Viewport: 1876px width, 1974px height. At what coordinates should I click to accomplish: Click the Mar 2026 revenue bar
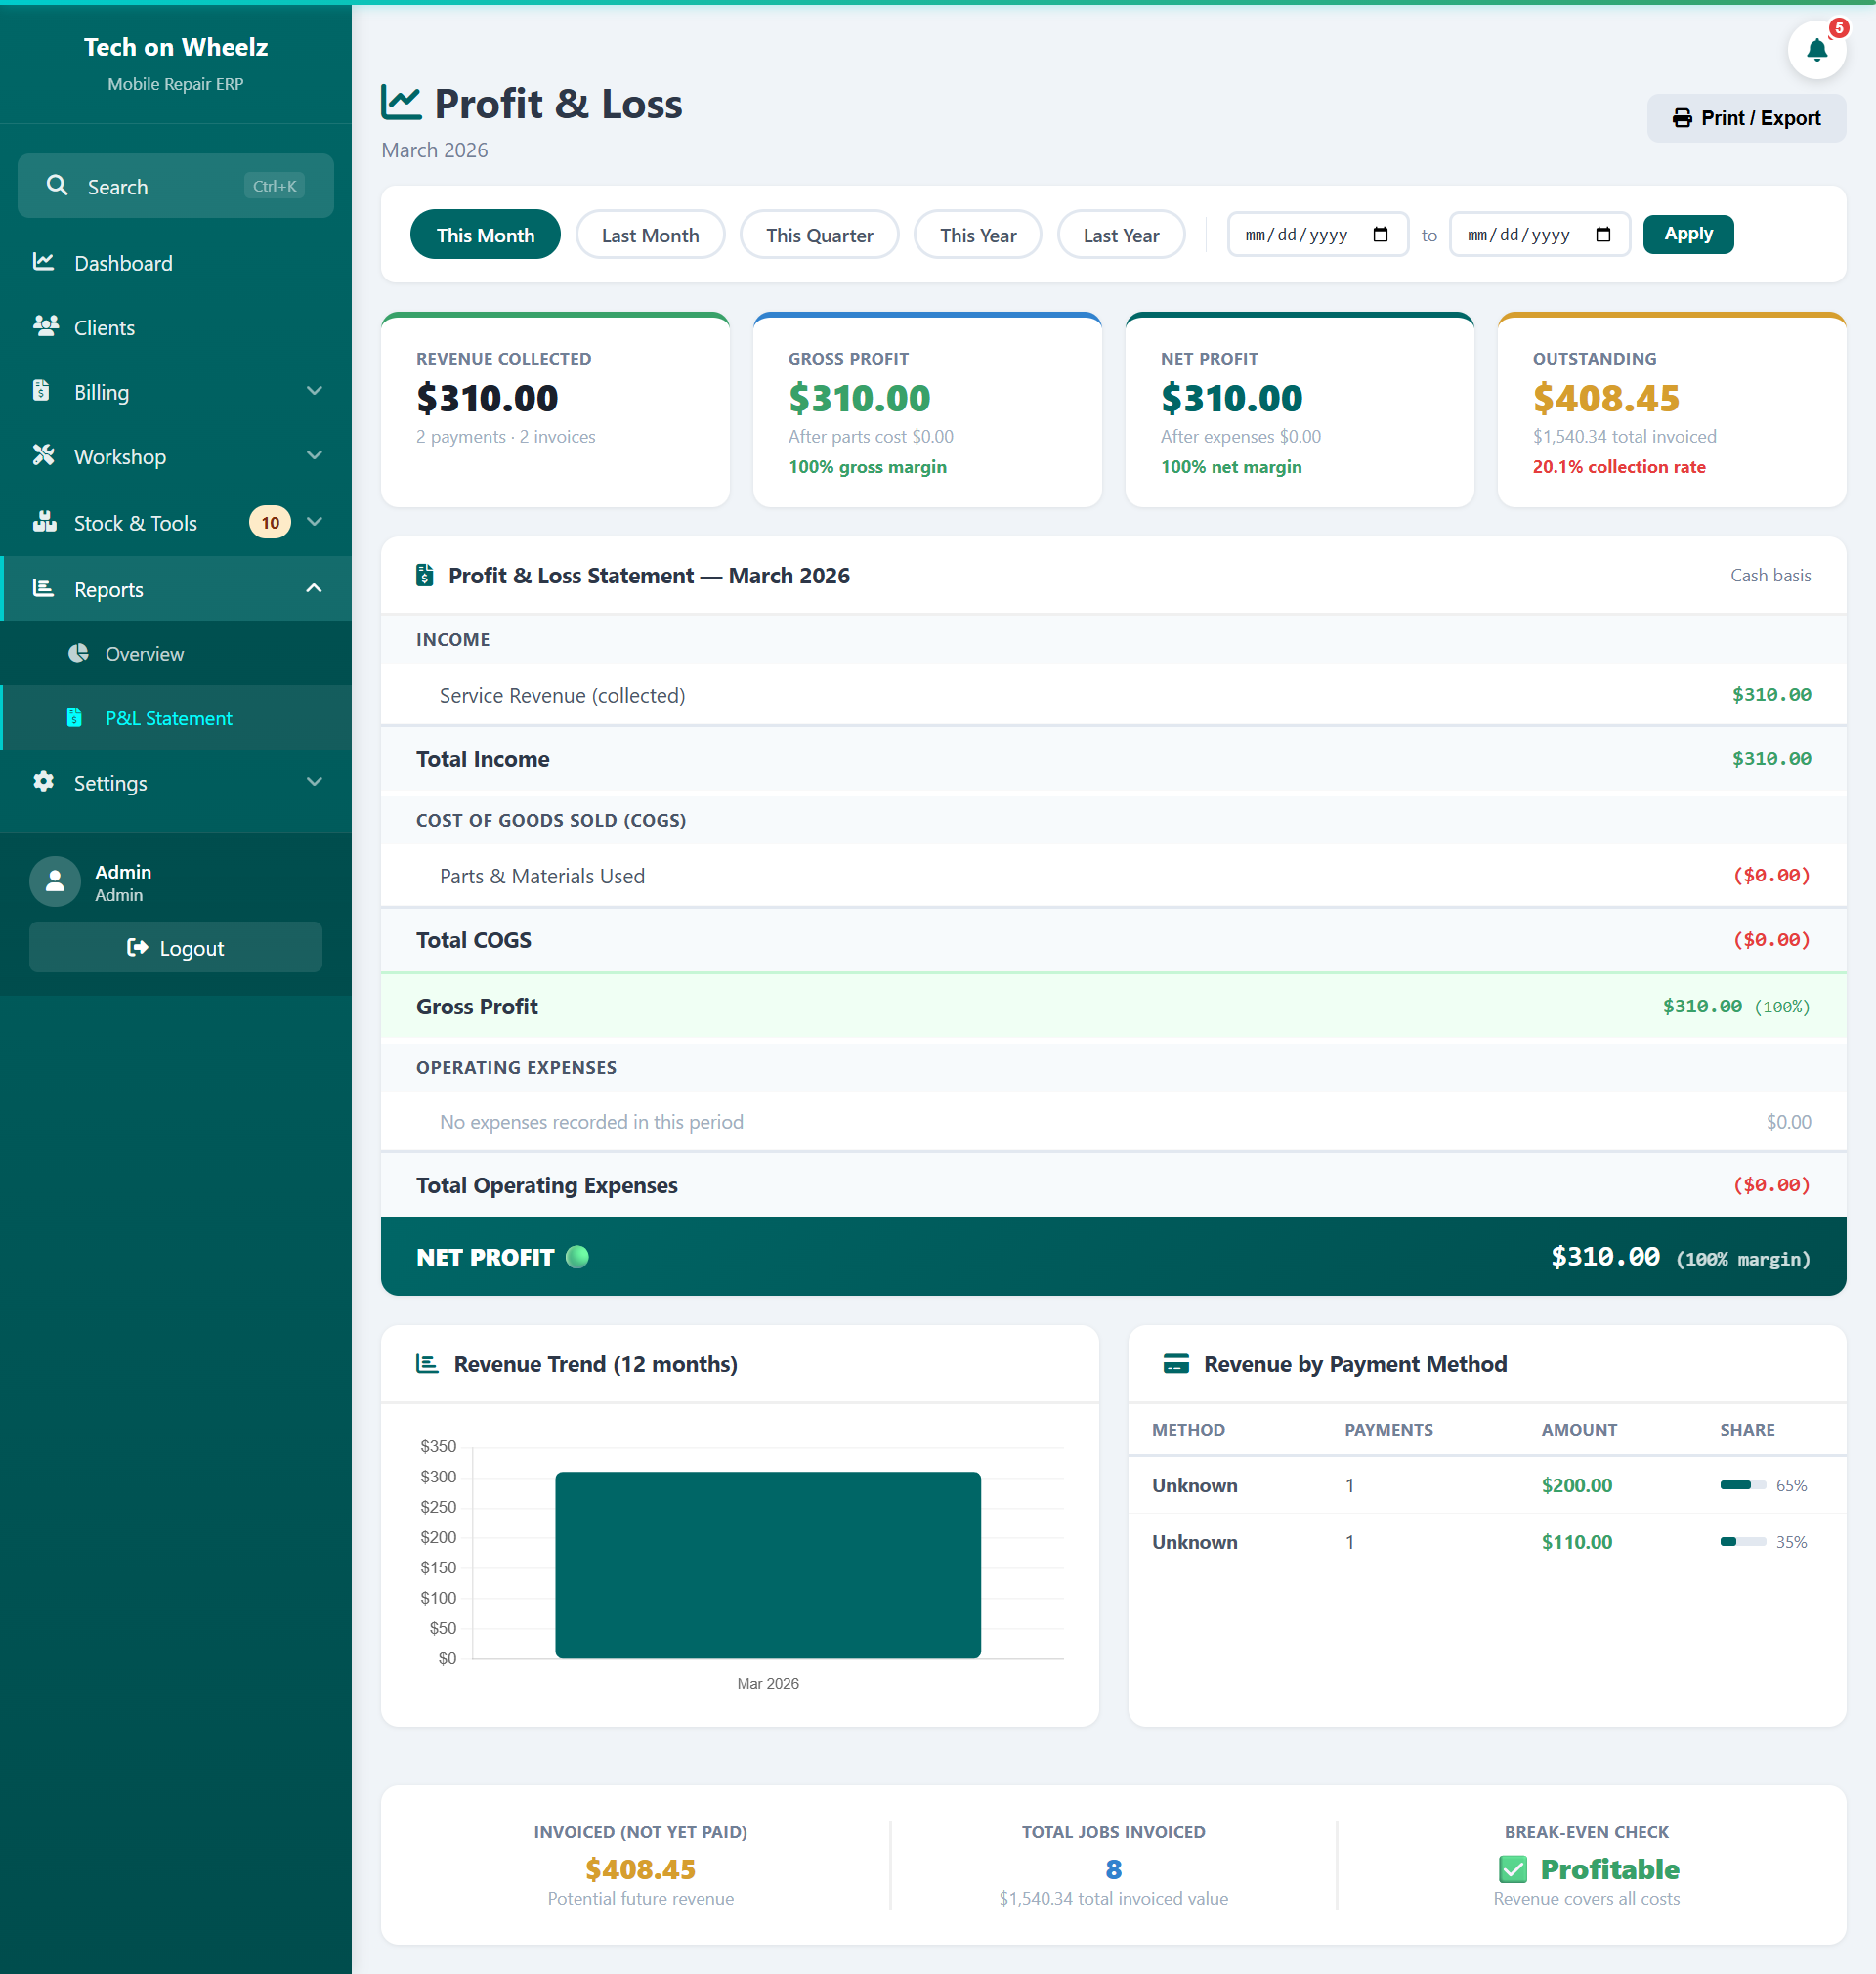(x=768, y=1564)
